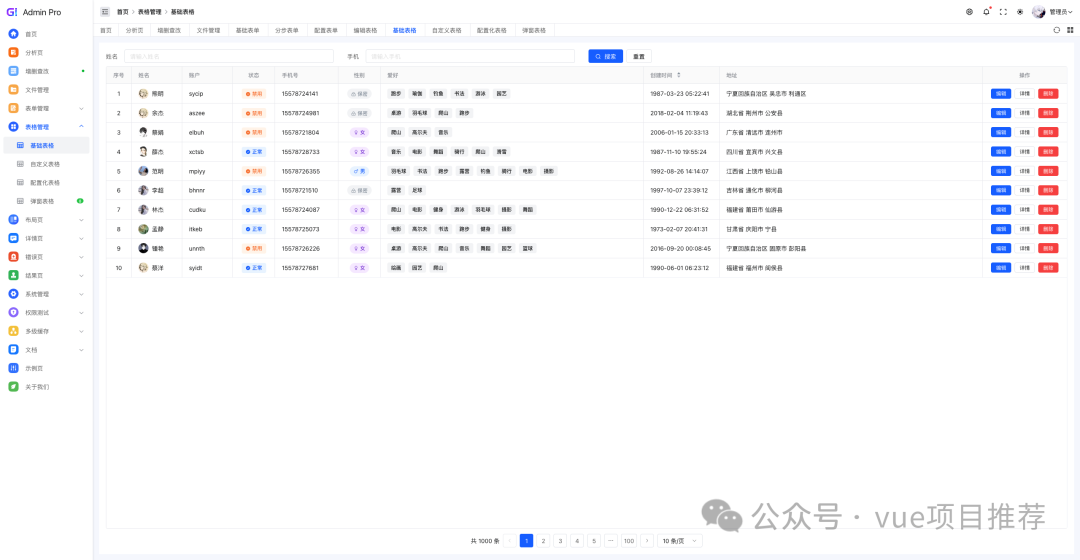Collapse the 表格管理 sidebar group

[x=45, y=127]
